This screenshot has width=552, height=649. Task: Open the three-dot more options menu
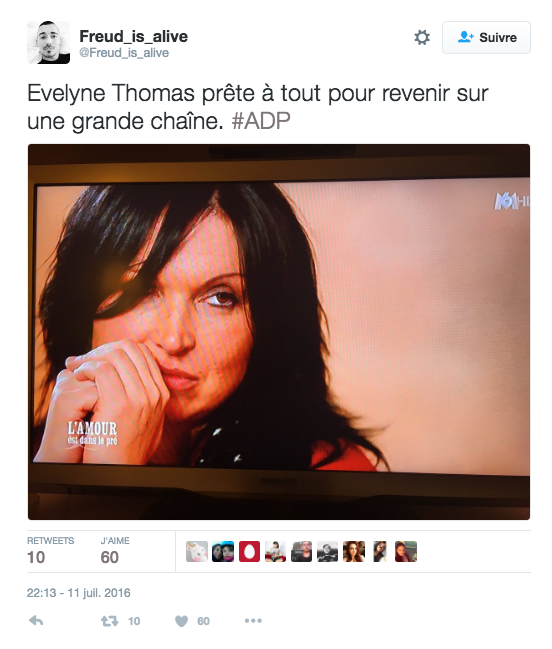pyautogui.click(x=253, y=620)
